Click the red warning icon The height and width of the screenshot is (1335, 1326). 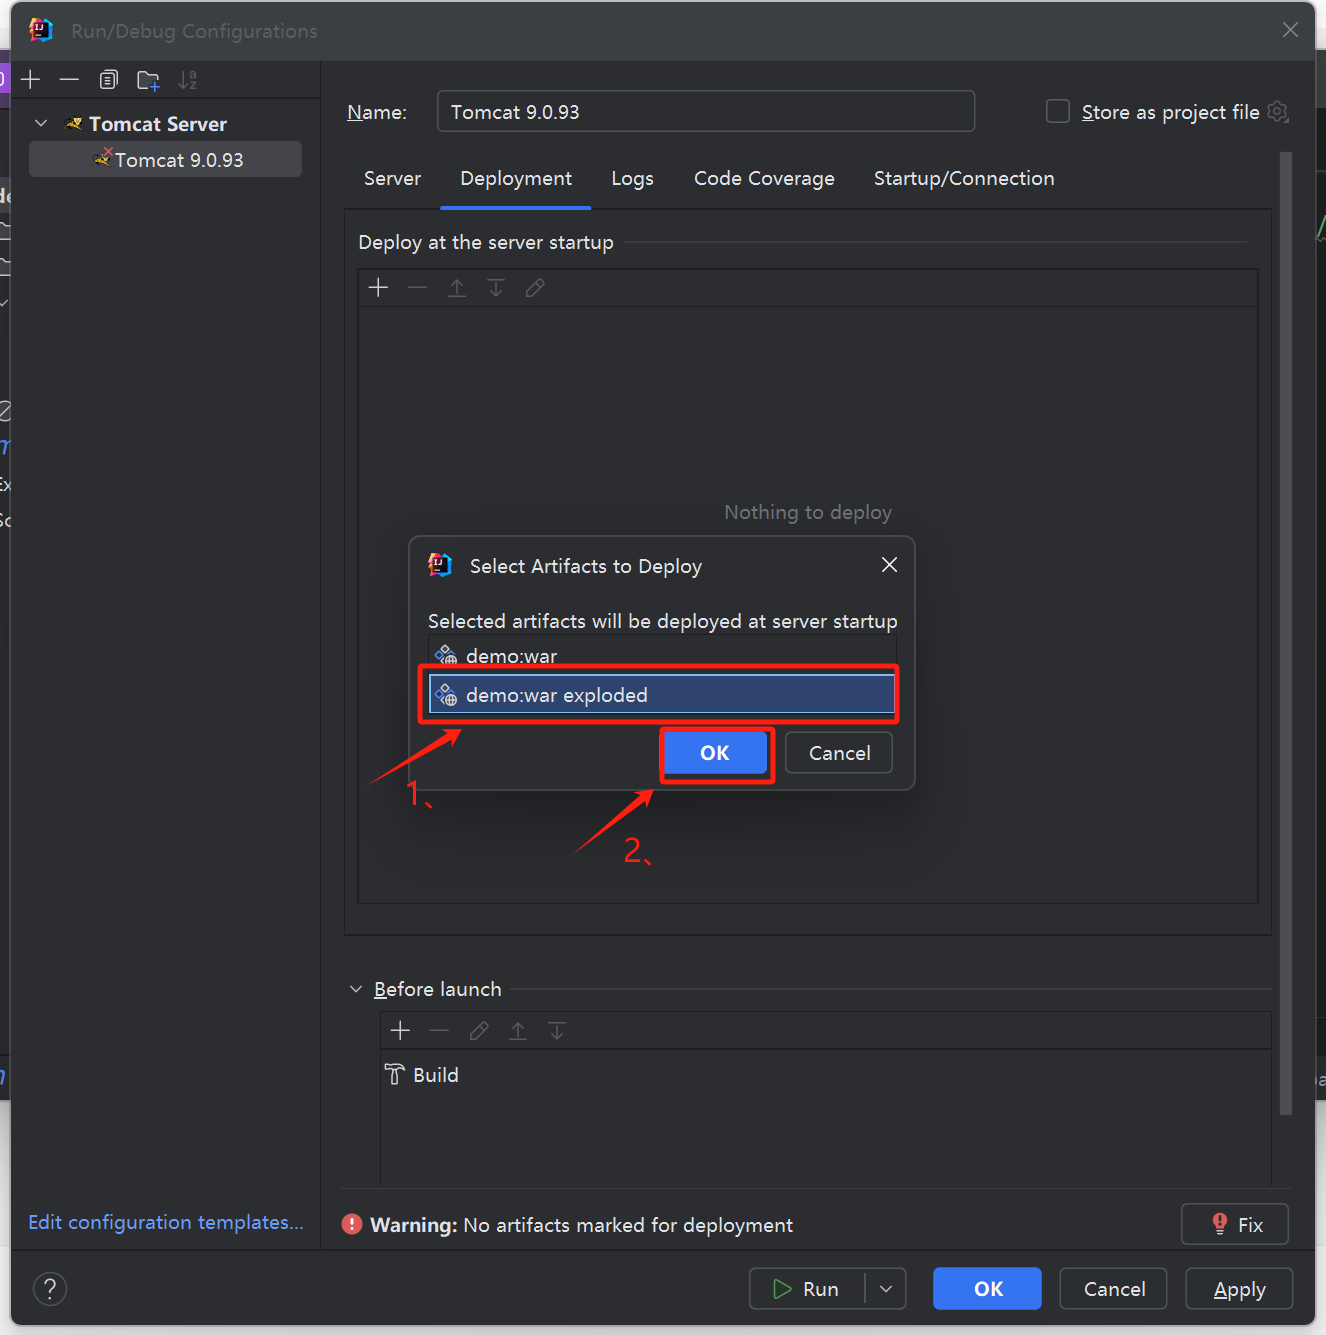[x=352, y=1224]
